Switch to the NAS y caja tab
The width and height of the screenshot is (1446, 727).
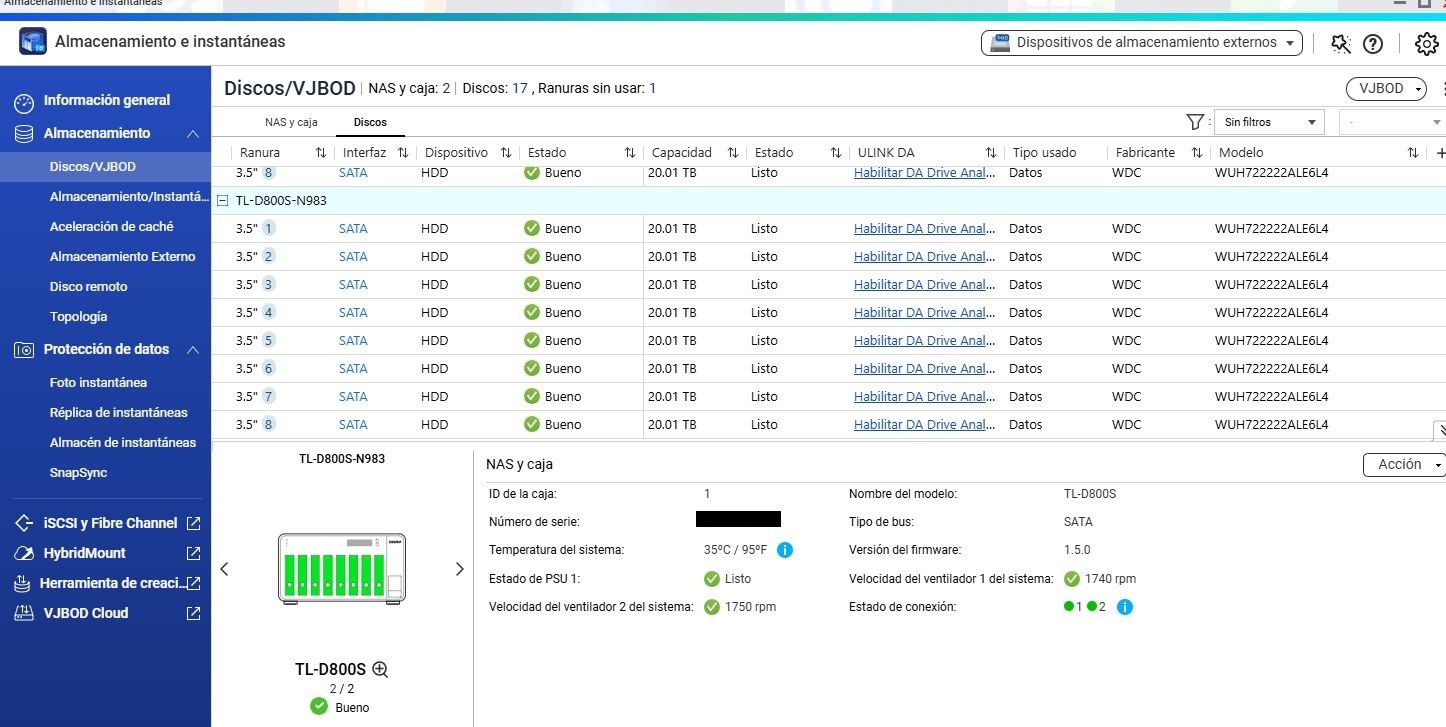point(291,122)
